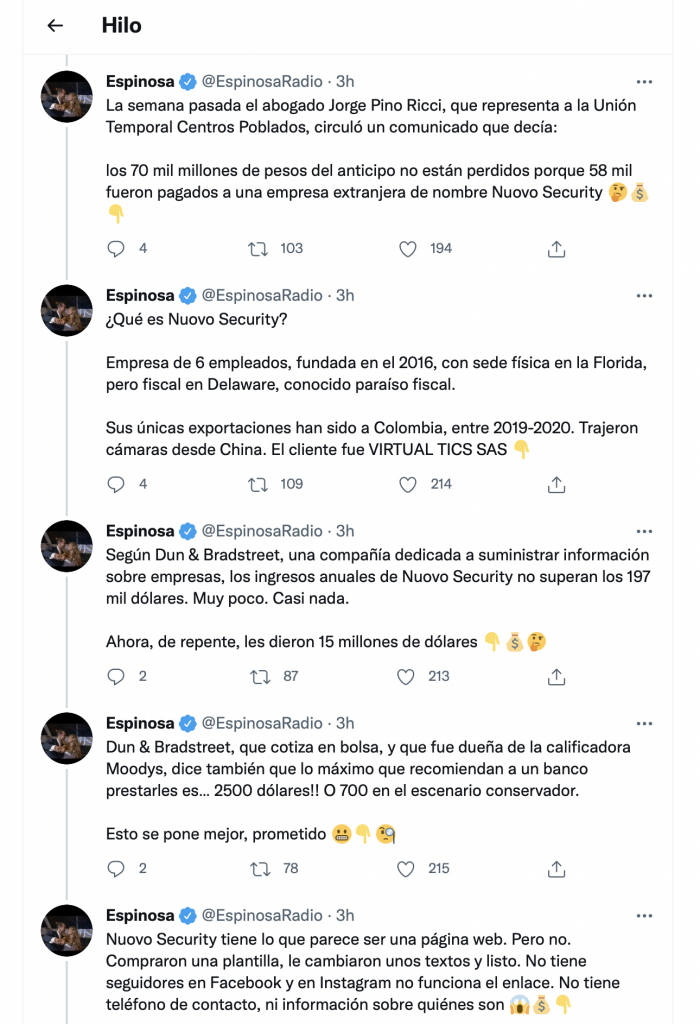This screenshot has width=700, height=1024.
Task: Open more menu on '¿Qué es Nuovo Security?' tweet
Action: [645, 295]
